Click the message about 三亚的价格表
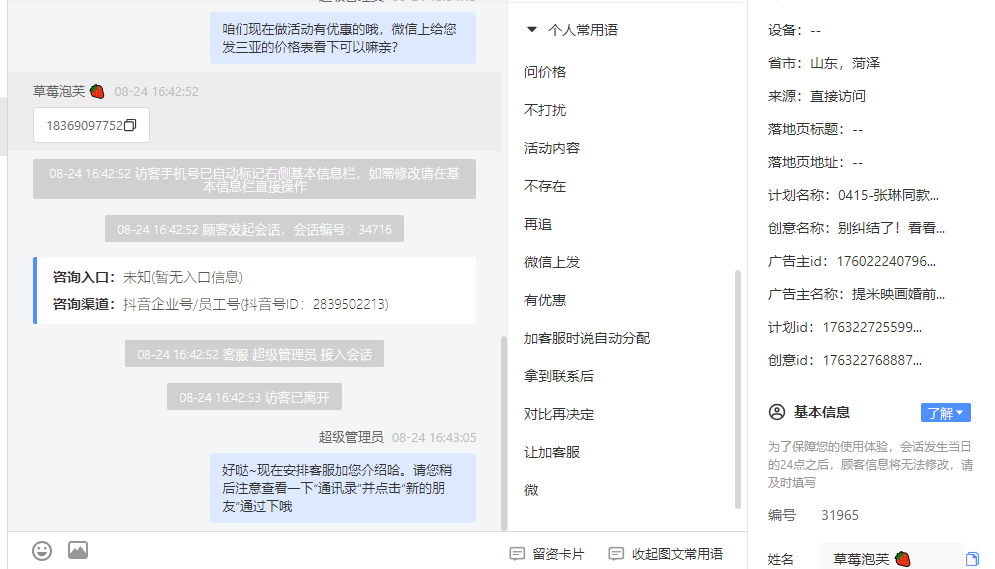This screenshot has height=569, width=995. pos(343,38)
